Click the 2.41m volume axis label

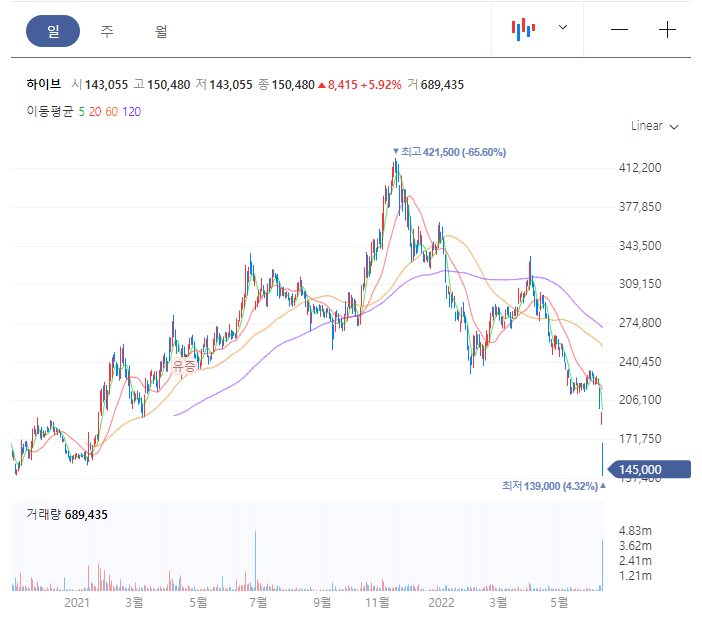635,561
